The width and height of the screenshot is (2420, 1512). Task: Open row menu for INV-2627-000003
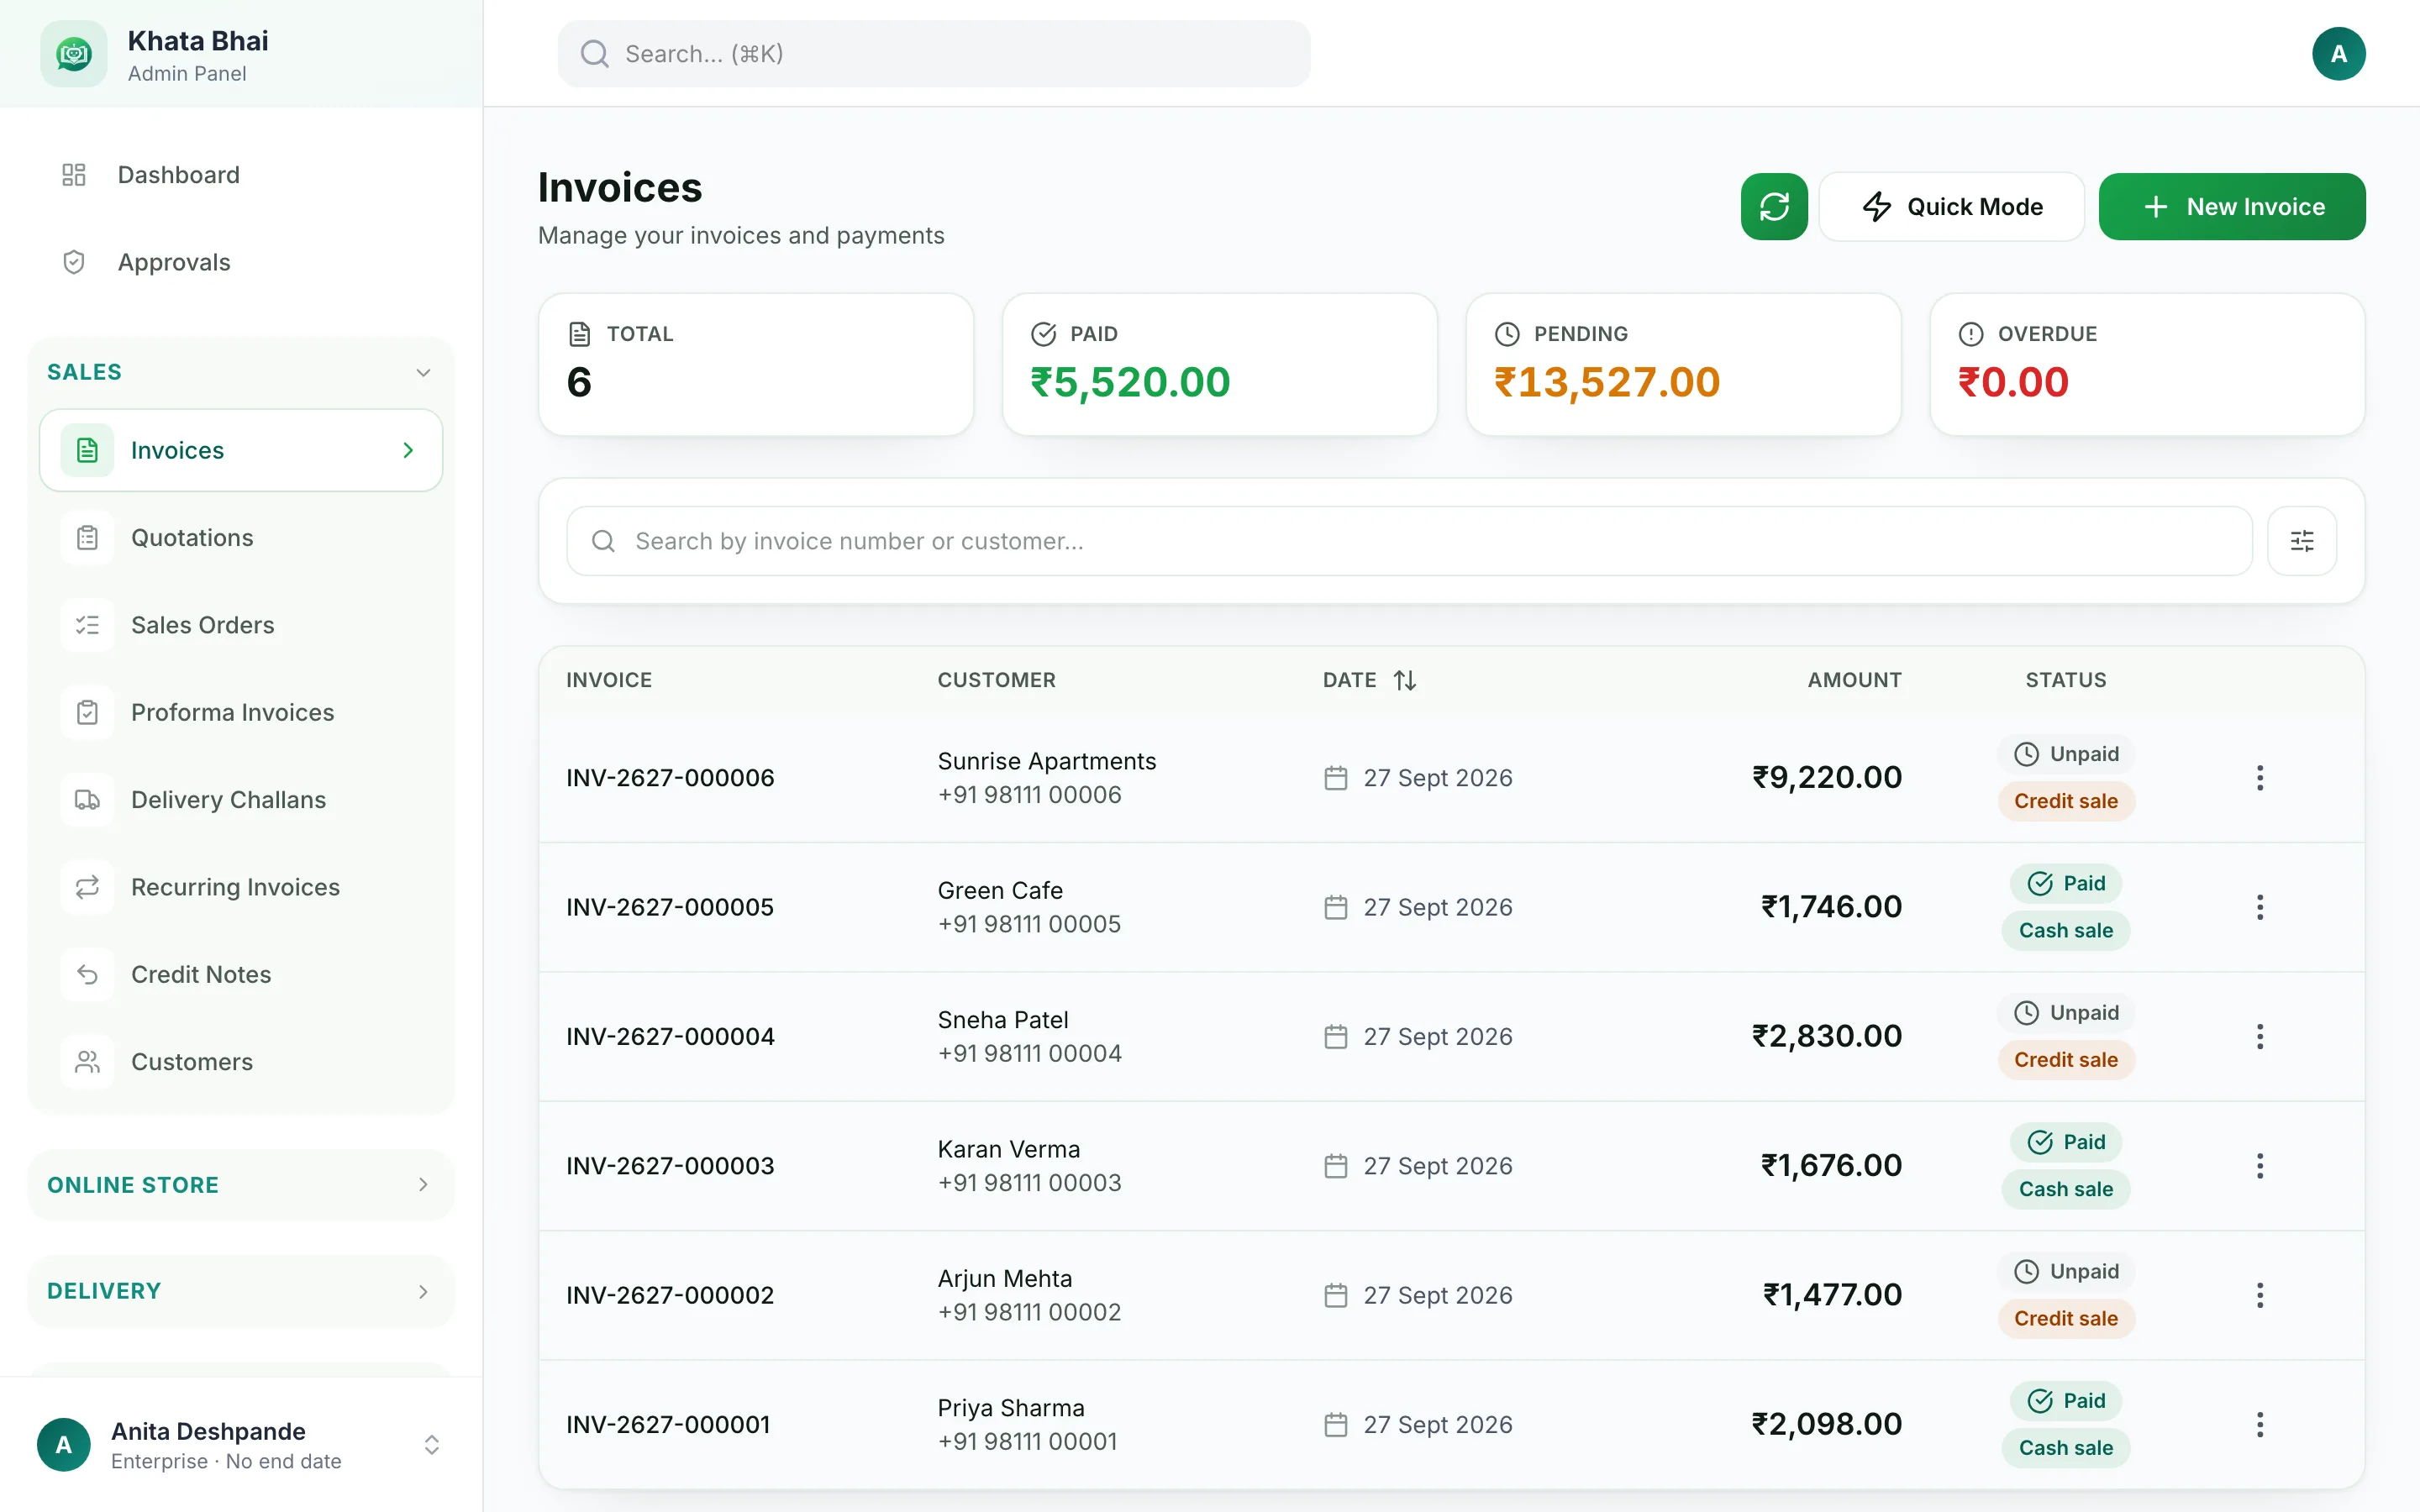tap(2260, 1166)
